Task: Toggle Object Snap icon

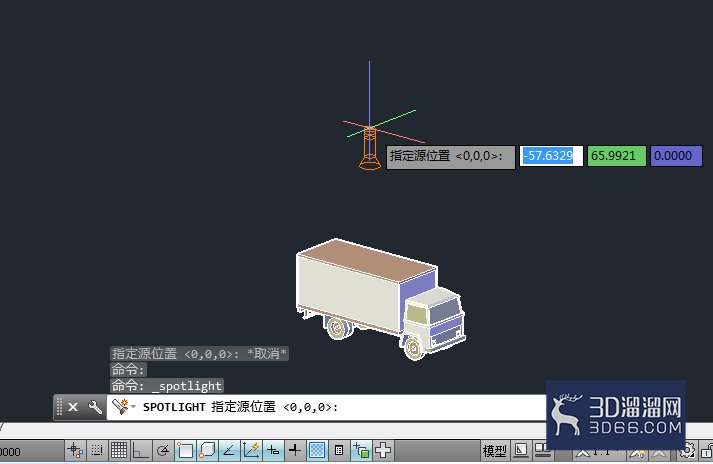Action: pyautogui.click(x=185, y=451)
